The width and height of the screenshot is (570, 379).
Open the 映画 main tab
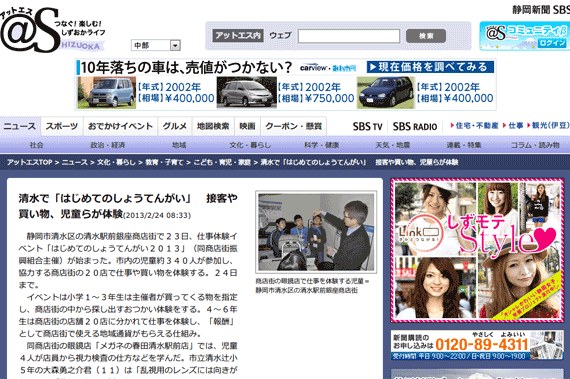[x=247, y=126]
